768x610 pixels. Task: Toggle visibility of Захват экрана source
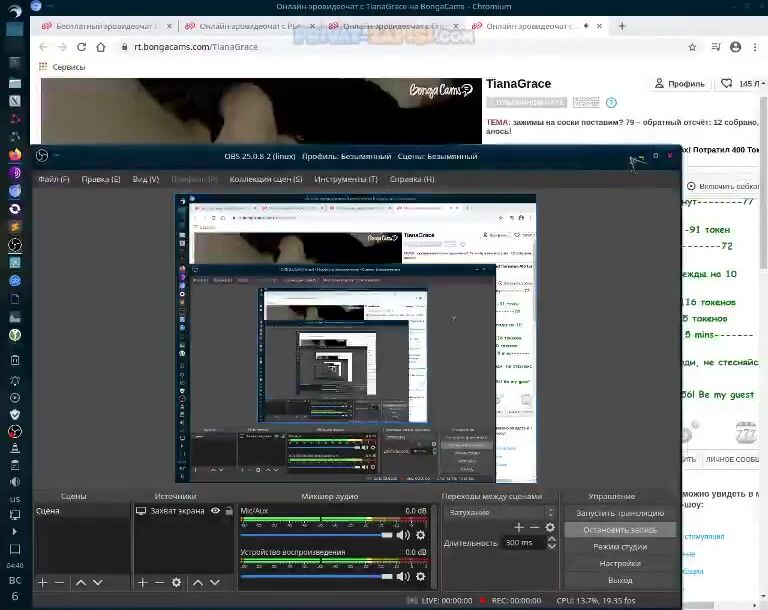pyautogui.click(x=215, y=511)
